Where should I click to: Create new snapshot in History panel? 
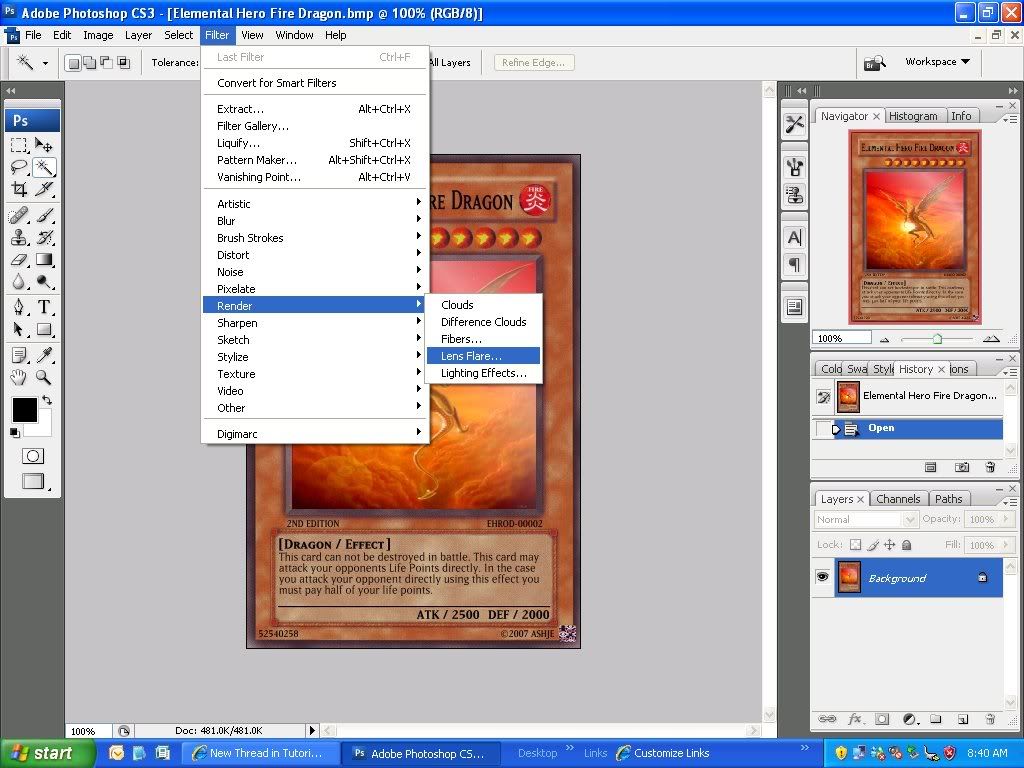tap(961, 467)
